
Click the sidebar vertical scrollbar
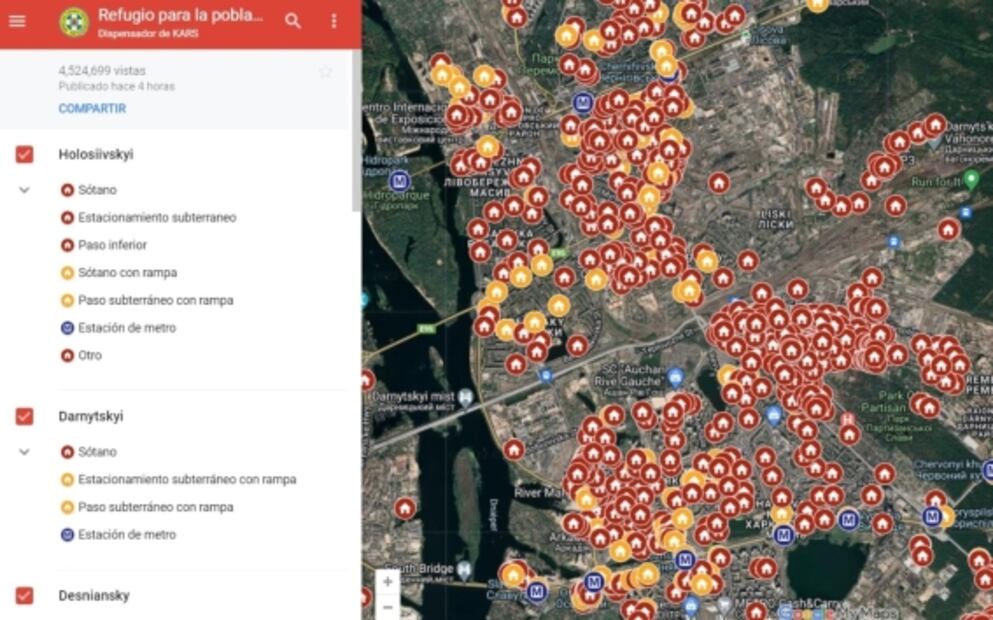click(x=356, y=130)
